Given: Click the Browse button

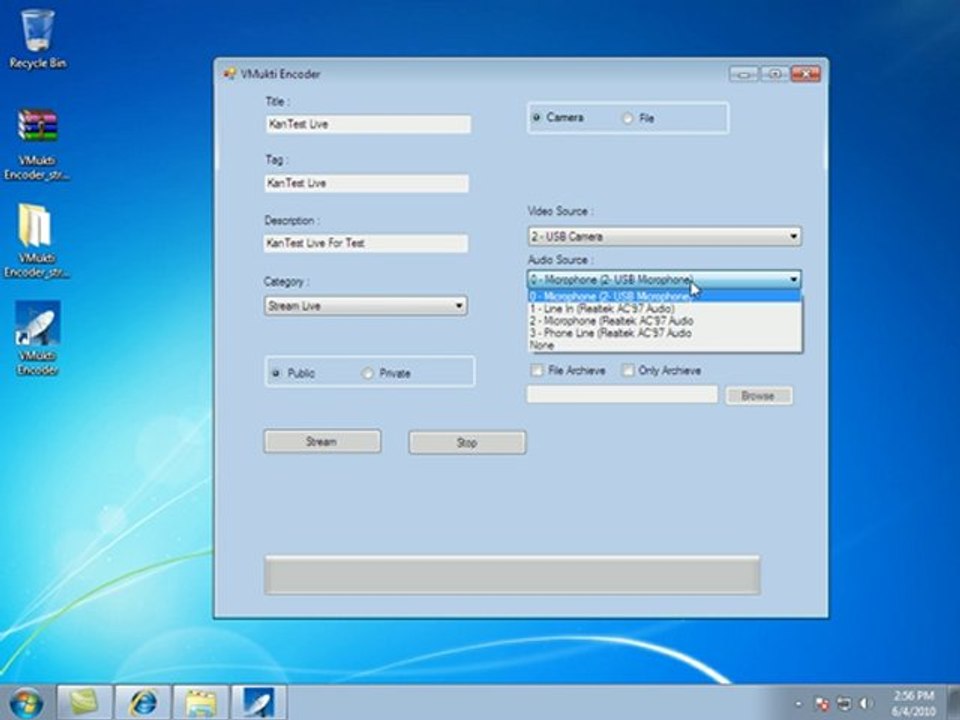Looking at the screenshot, I should (x=759, y=396).
